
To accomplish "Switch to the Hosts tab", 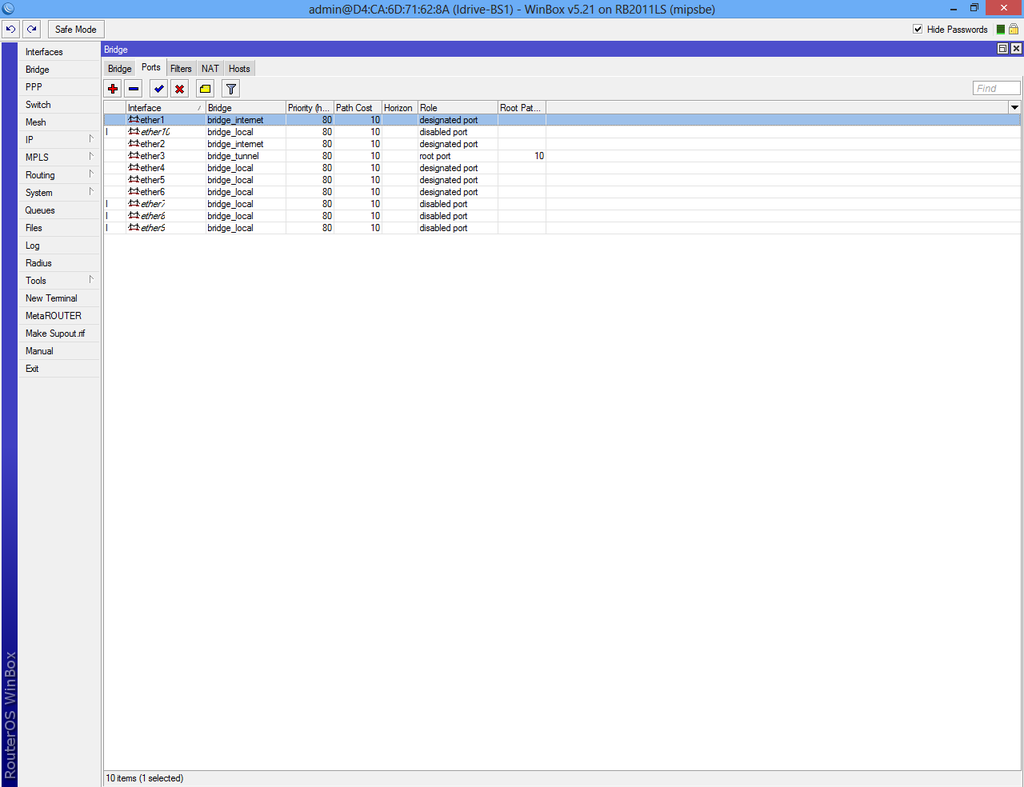I will pos(239,69).
